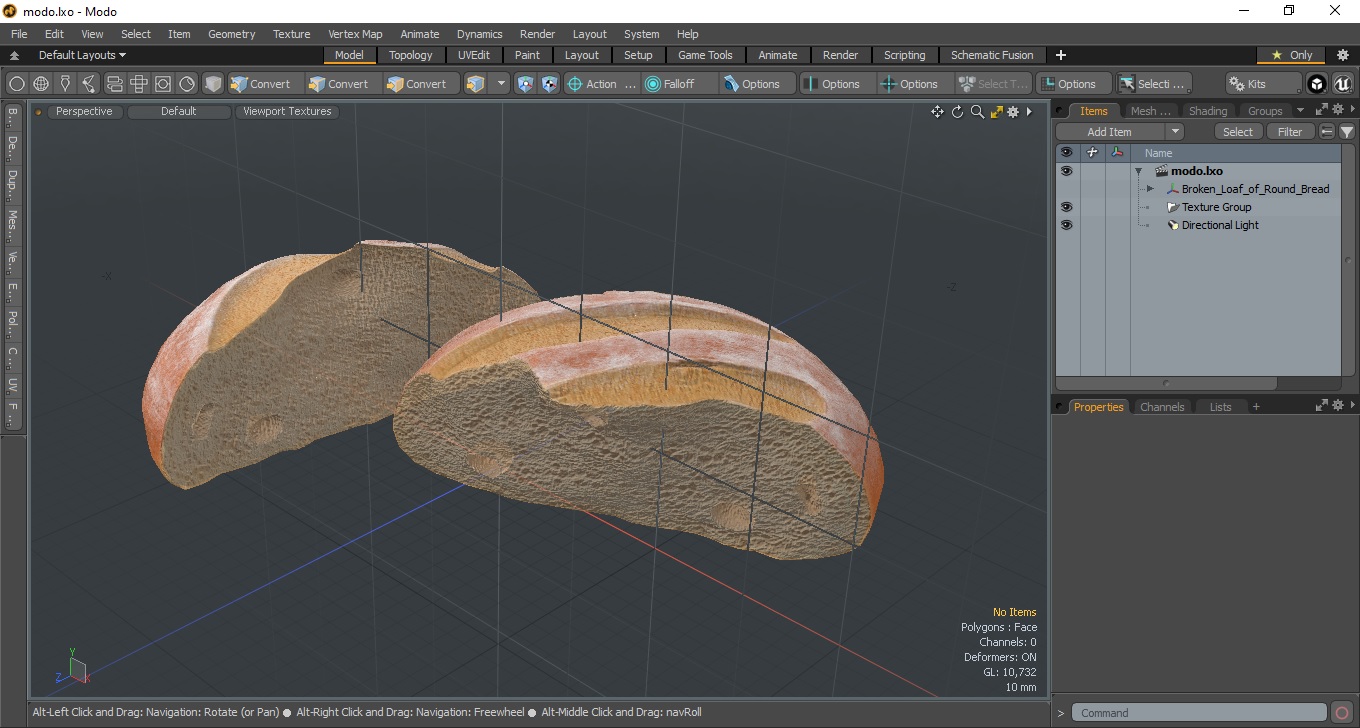Open Options with vertical cyan bar icon
Screen dimensions: 1360x728
pos(837,84)
